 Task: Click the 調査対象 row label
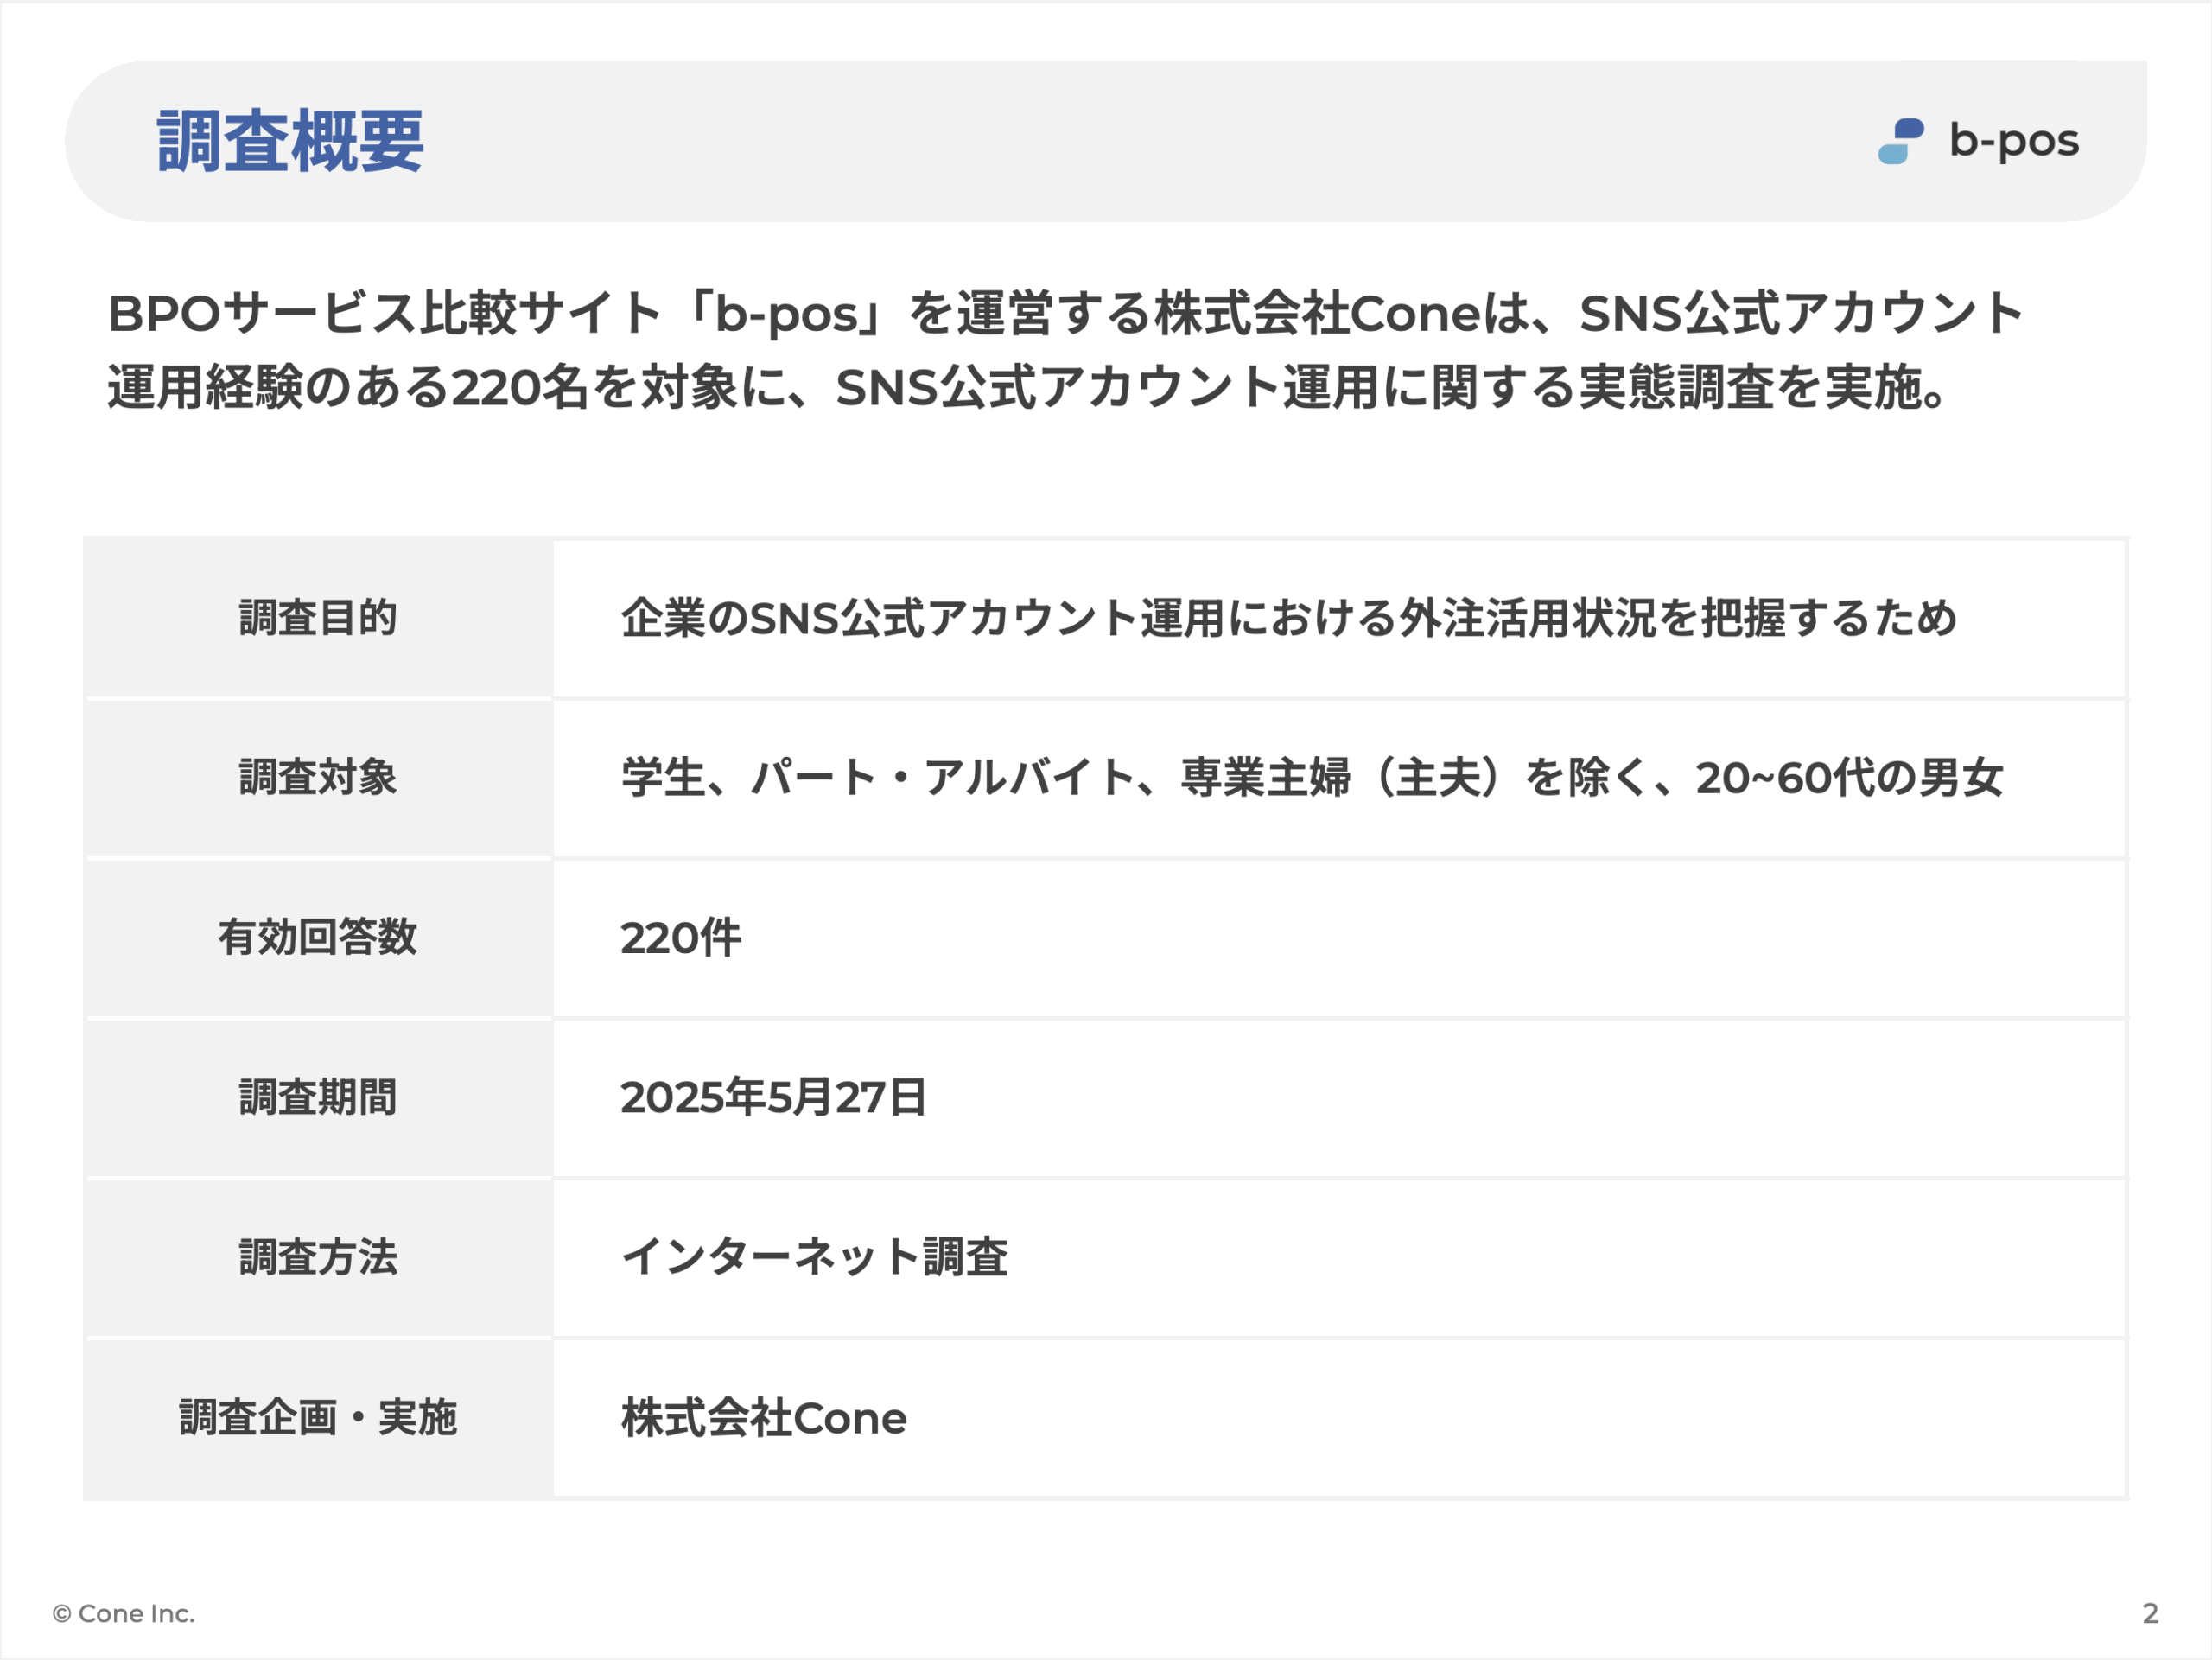318,777
